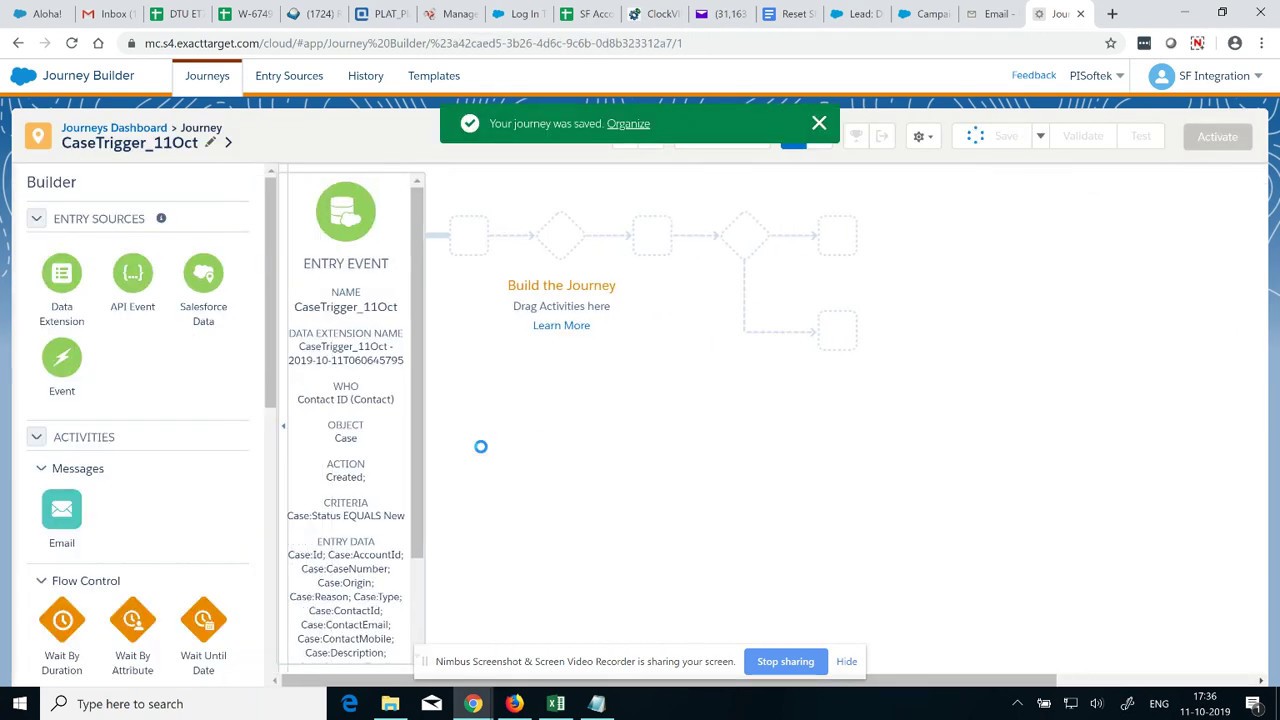Switch to the Aloha! browser tab

[x=40, y=14]
